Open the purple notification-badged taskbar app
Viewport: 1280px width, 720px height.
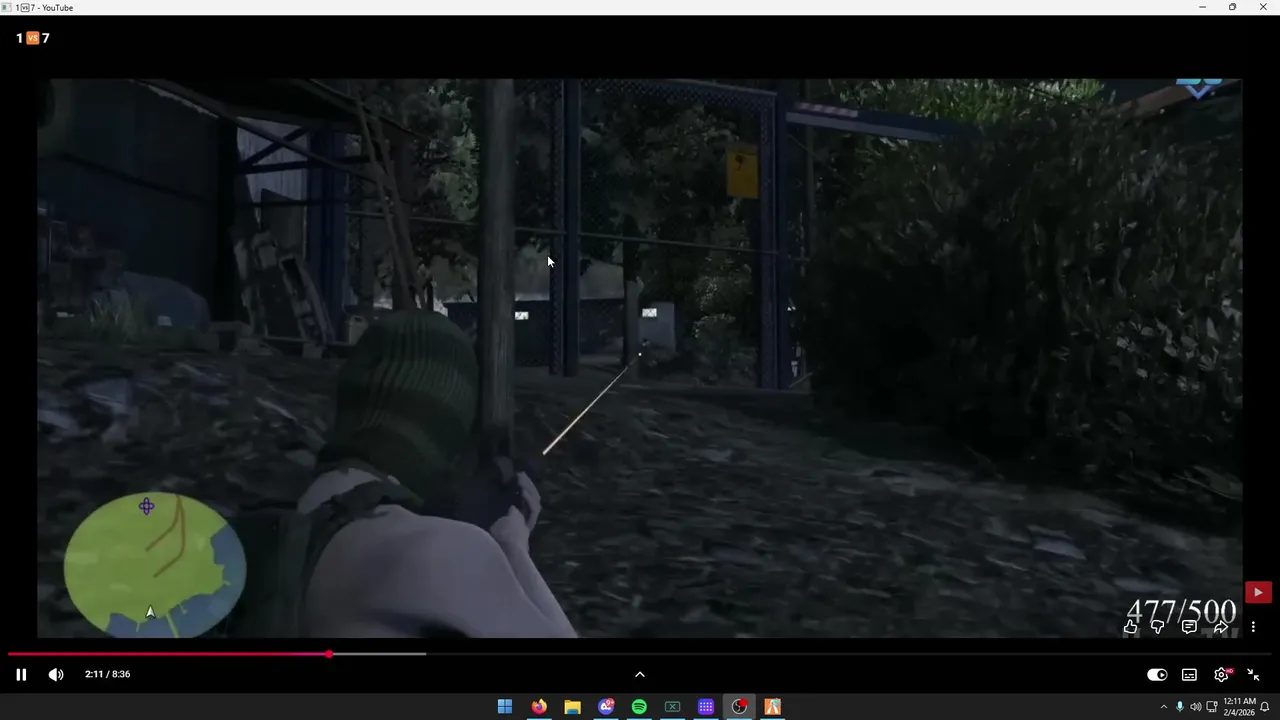[x=606, y=707]
